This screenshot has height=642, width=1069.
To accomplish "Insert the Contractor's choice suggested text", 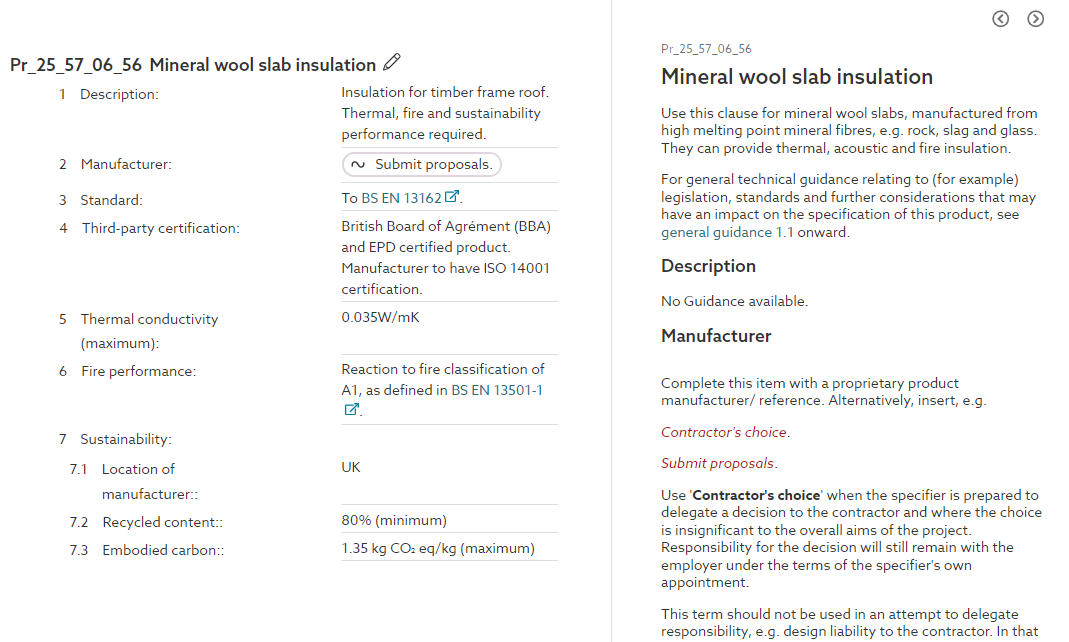I will (724, 432).
